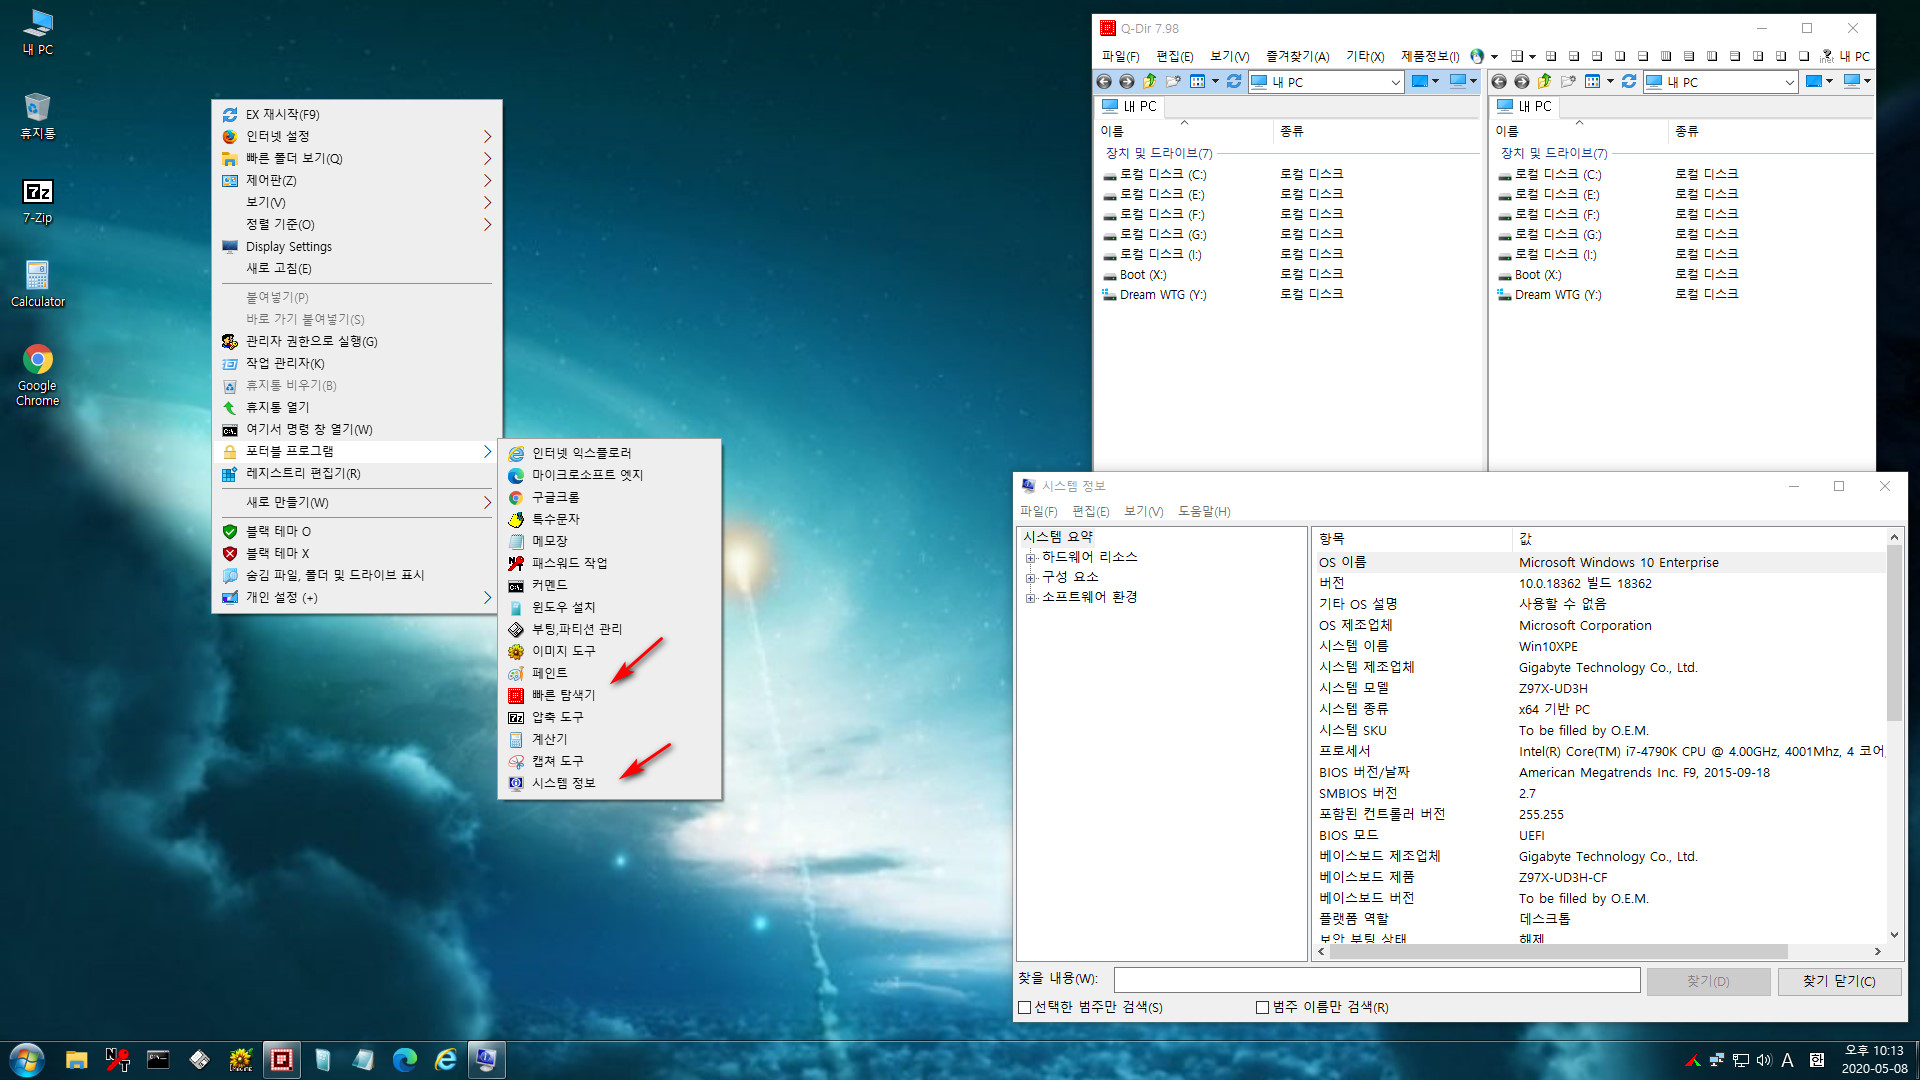Go up one folder in right Q-Dir pane
The image size is (1920, 1080).
click(x=1545, y=82)
